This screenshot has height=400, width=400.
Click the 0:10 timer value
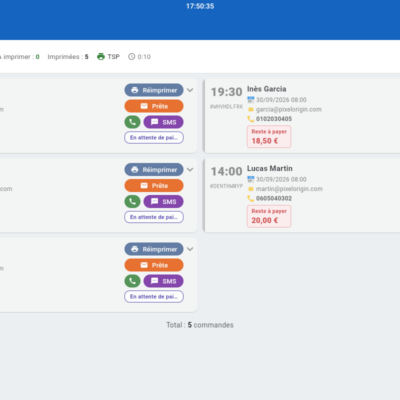144,57
